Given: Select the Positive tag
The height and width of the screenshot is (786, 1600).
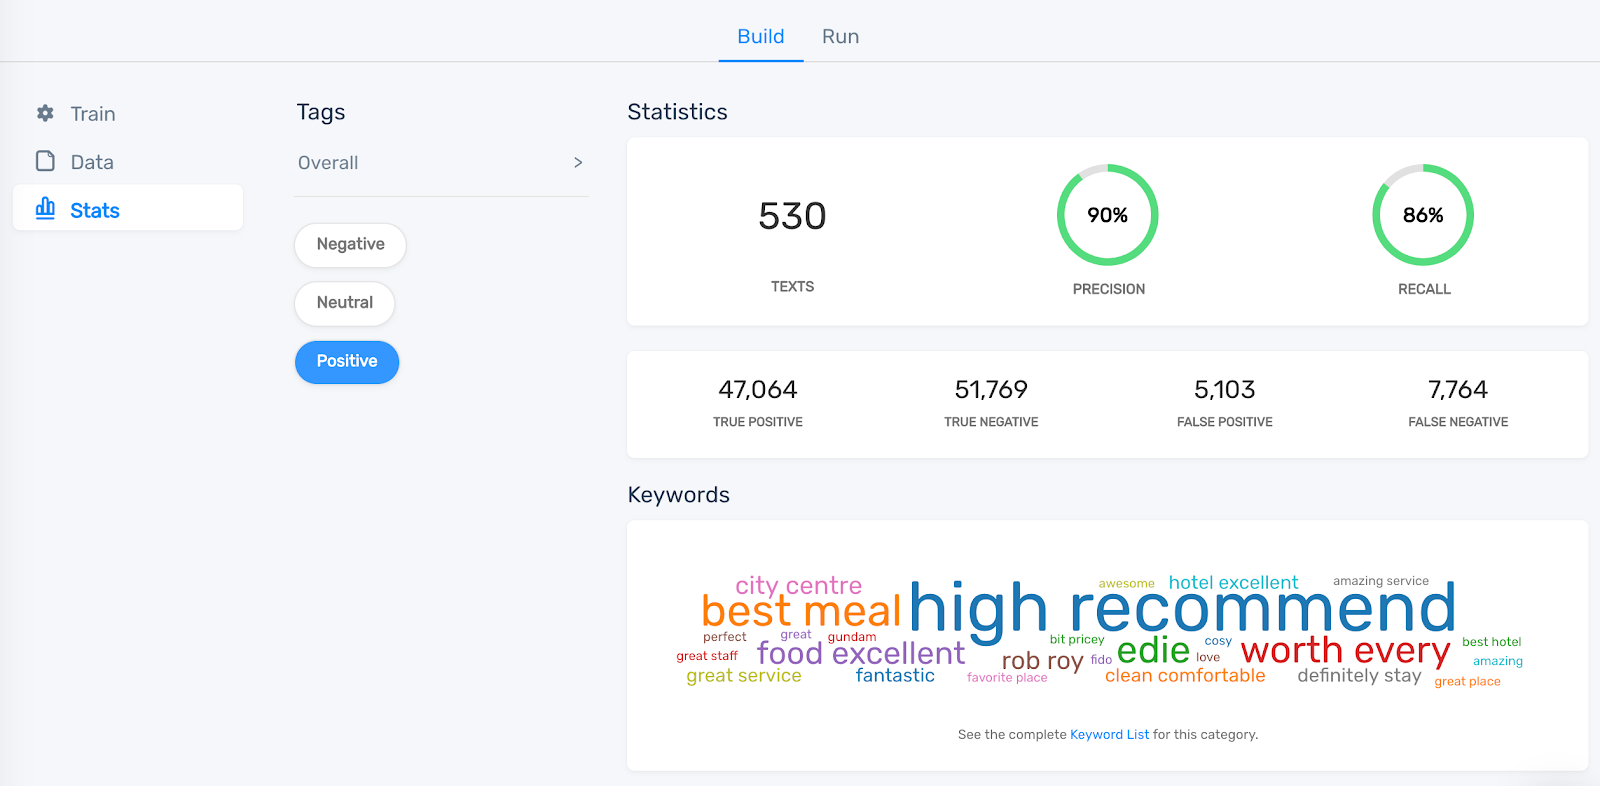Looking at the screenshot, I should [347, 362].
